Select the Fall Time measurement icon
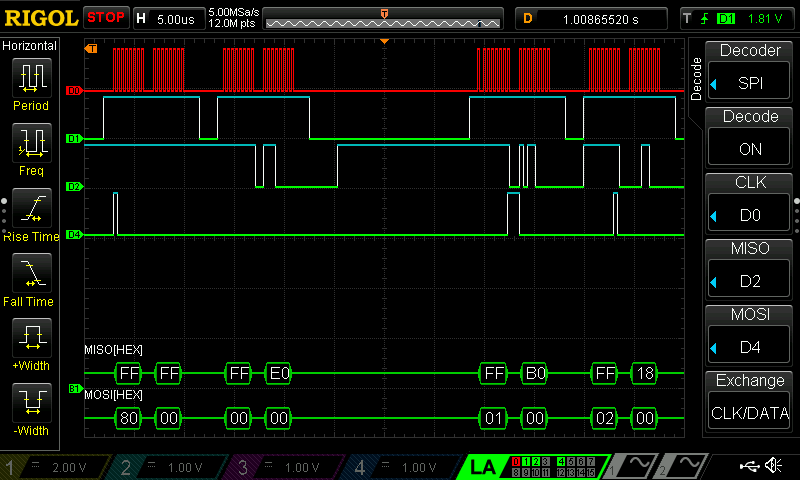800x480 pixels. [32, 273]
